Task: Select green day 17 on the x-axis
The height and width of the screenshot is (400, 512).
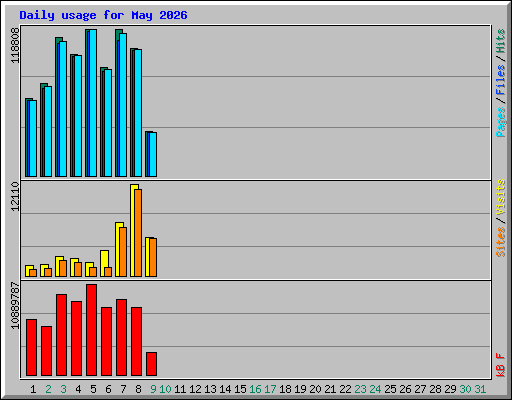Action: coord(270,389)
